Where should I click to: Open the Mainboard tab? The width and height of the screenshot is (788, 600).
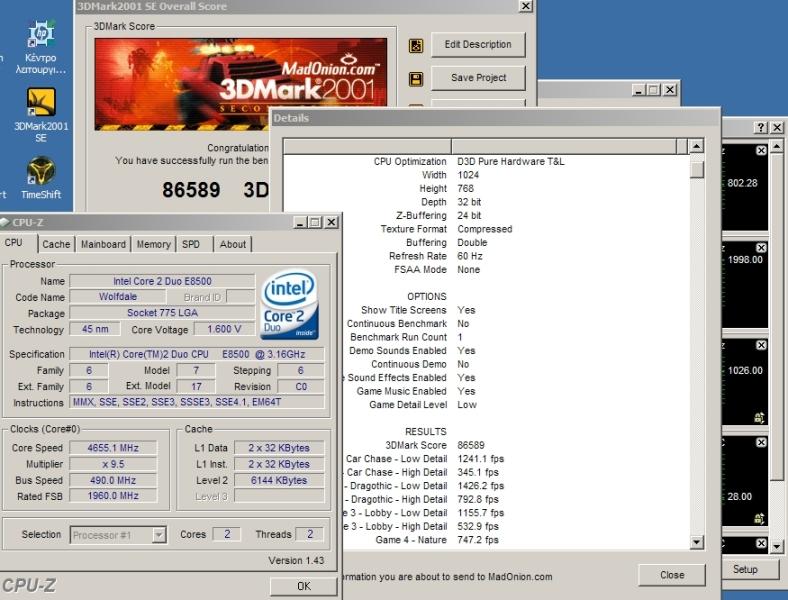[103, 244]
